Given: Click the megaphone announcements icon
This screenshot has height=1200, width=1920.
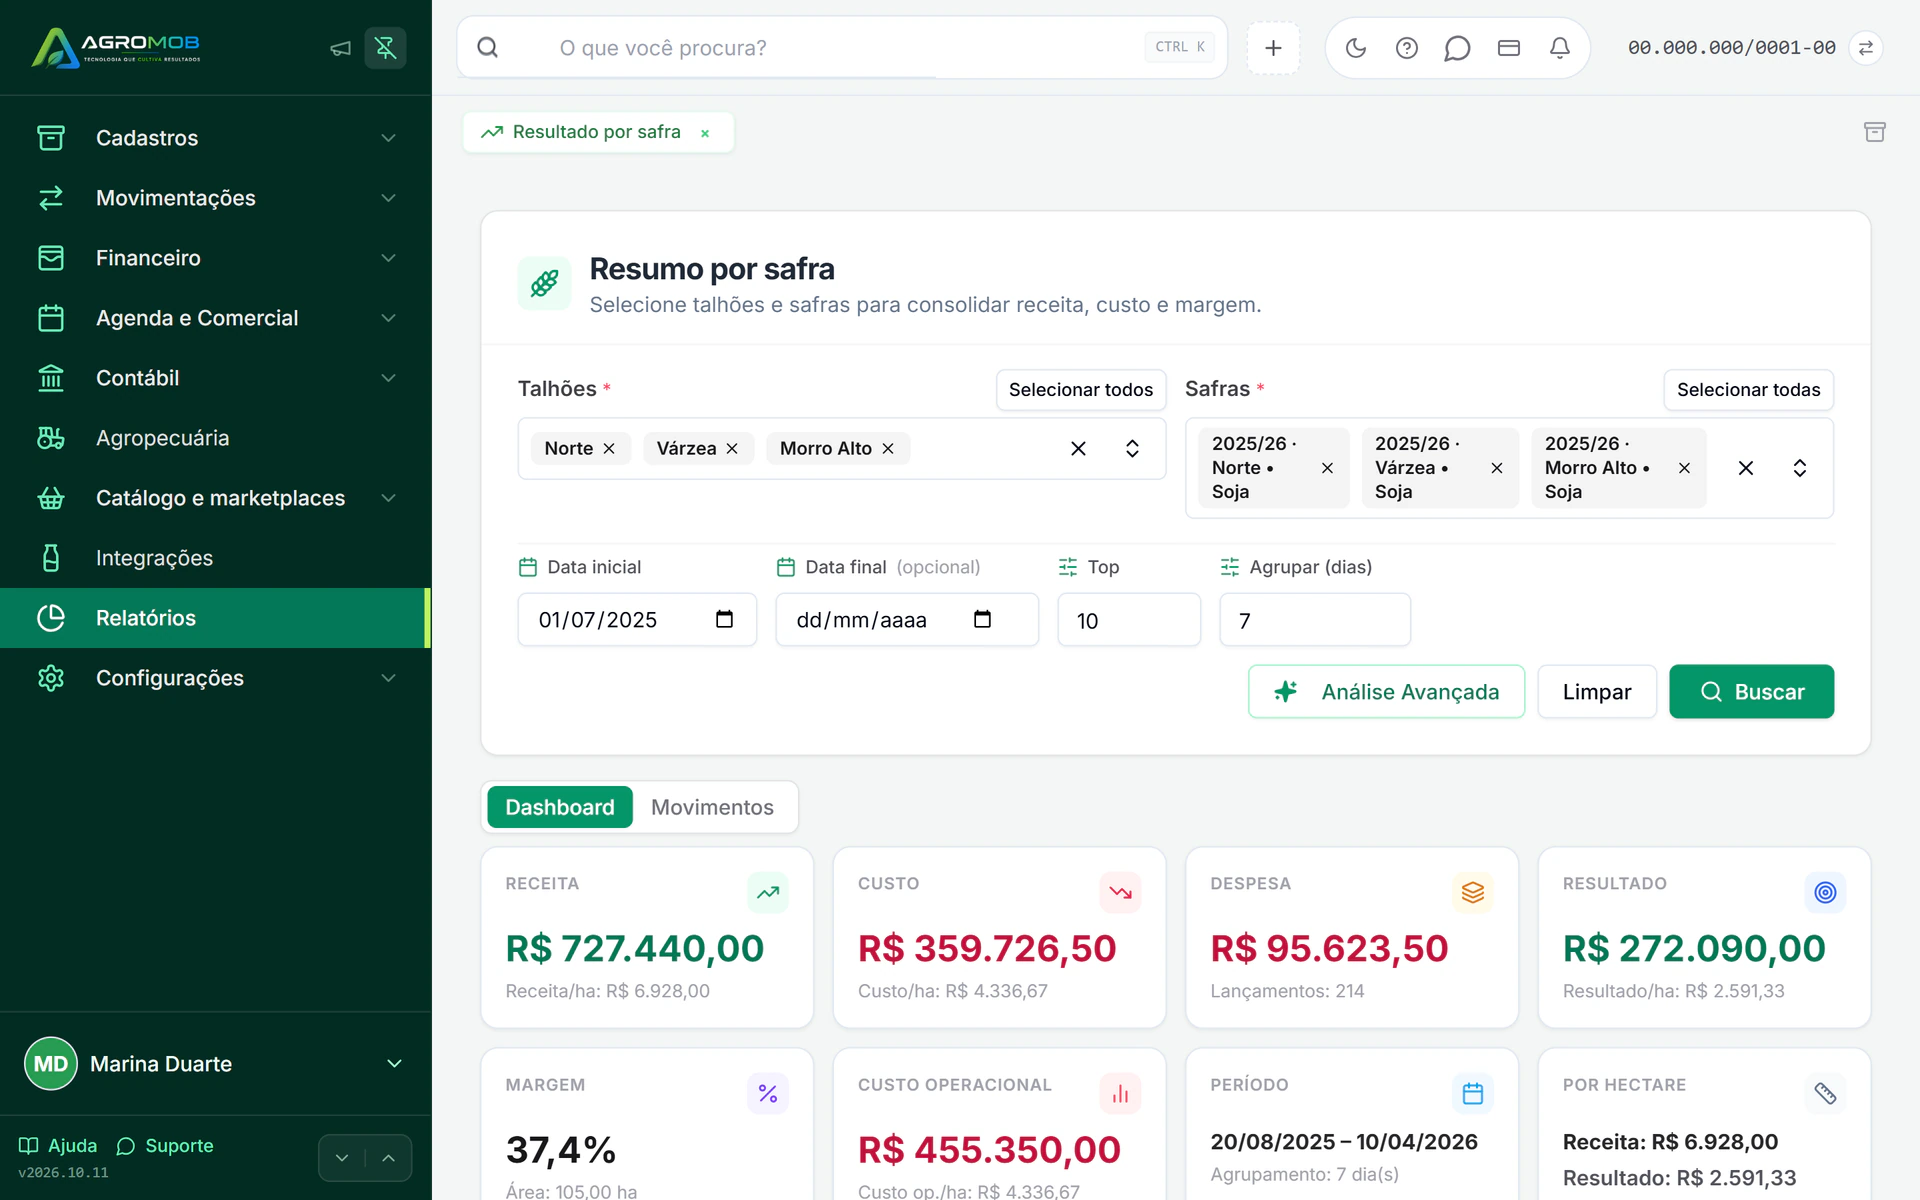Looking at the screenshot, I should point(340,48).
